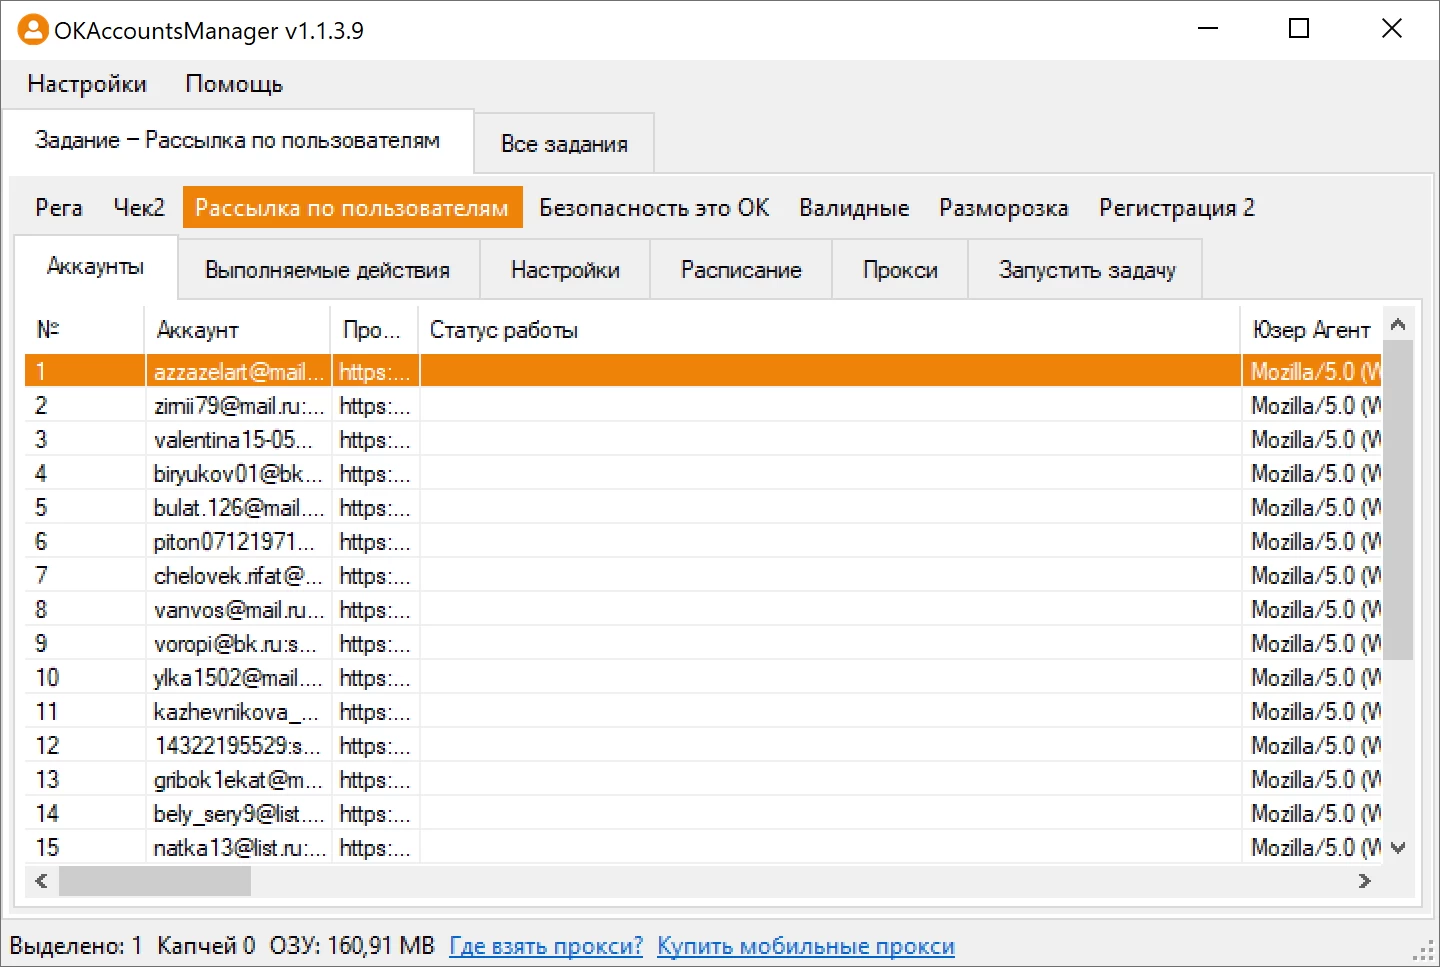Switch to the Все задания tab
This screenshot has height=967, width=1440.
tap(564, 144)
